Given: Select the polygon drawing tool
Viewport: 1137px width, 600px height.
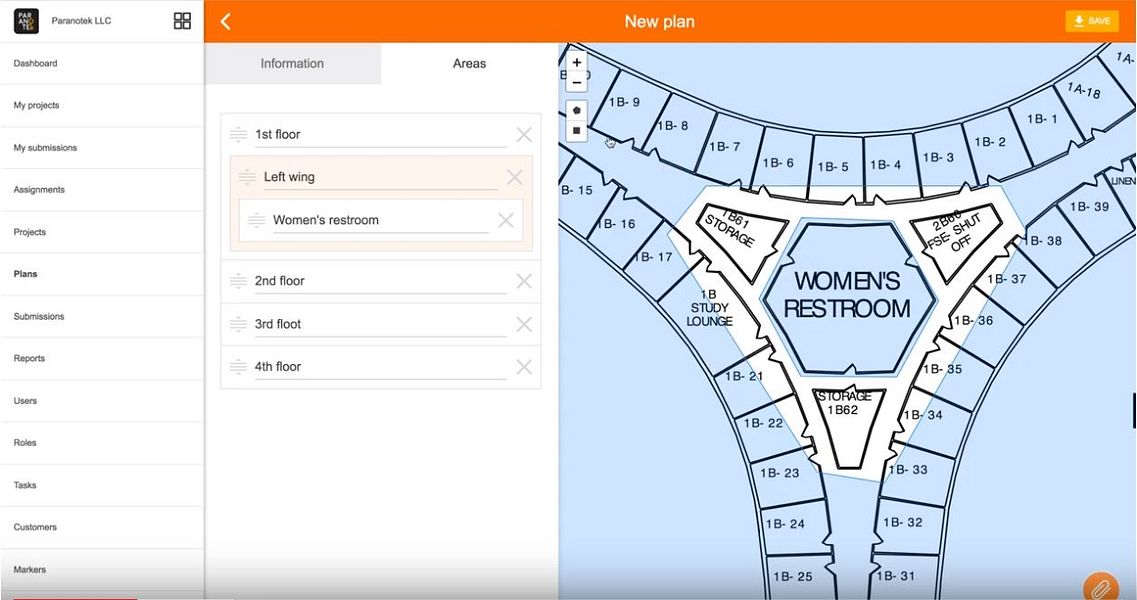Looking at the screenshot, I should point(576,110).
